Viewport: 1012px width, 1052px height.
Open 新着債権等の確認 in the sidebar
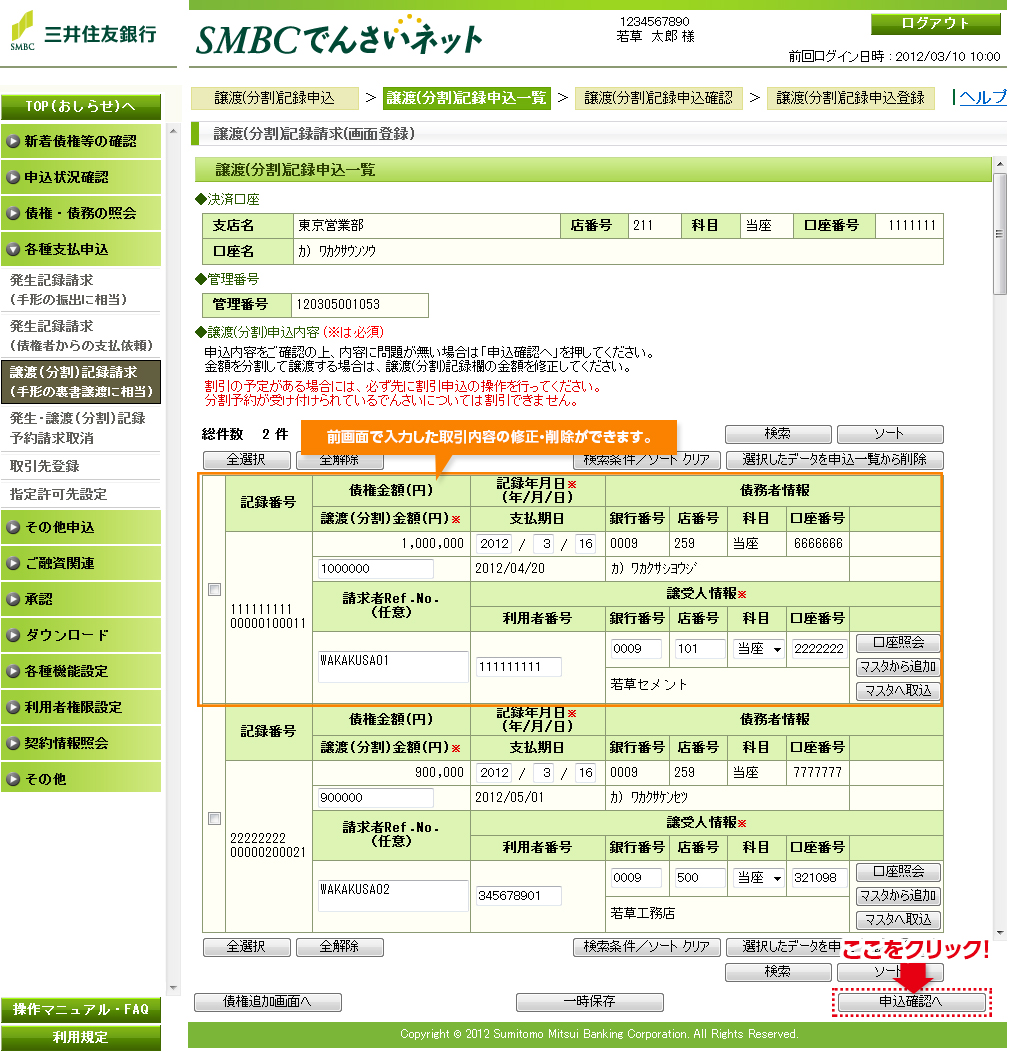81,142
